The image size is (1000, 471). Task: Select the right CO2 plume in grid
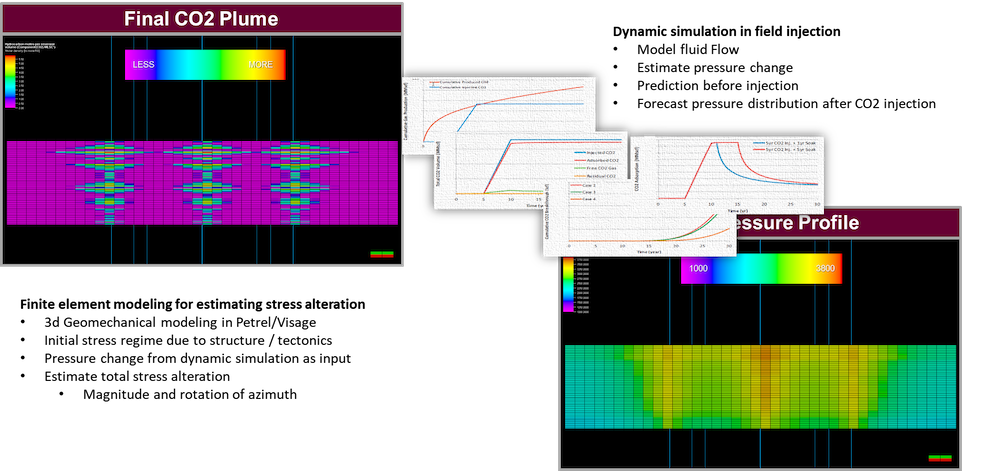click(294, 183)
